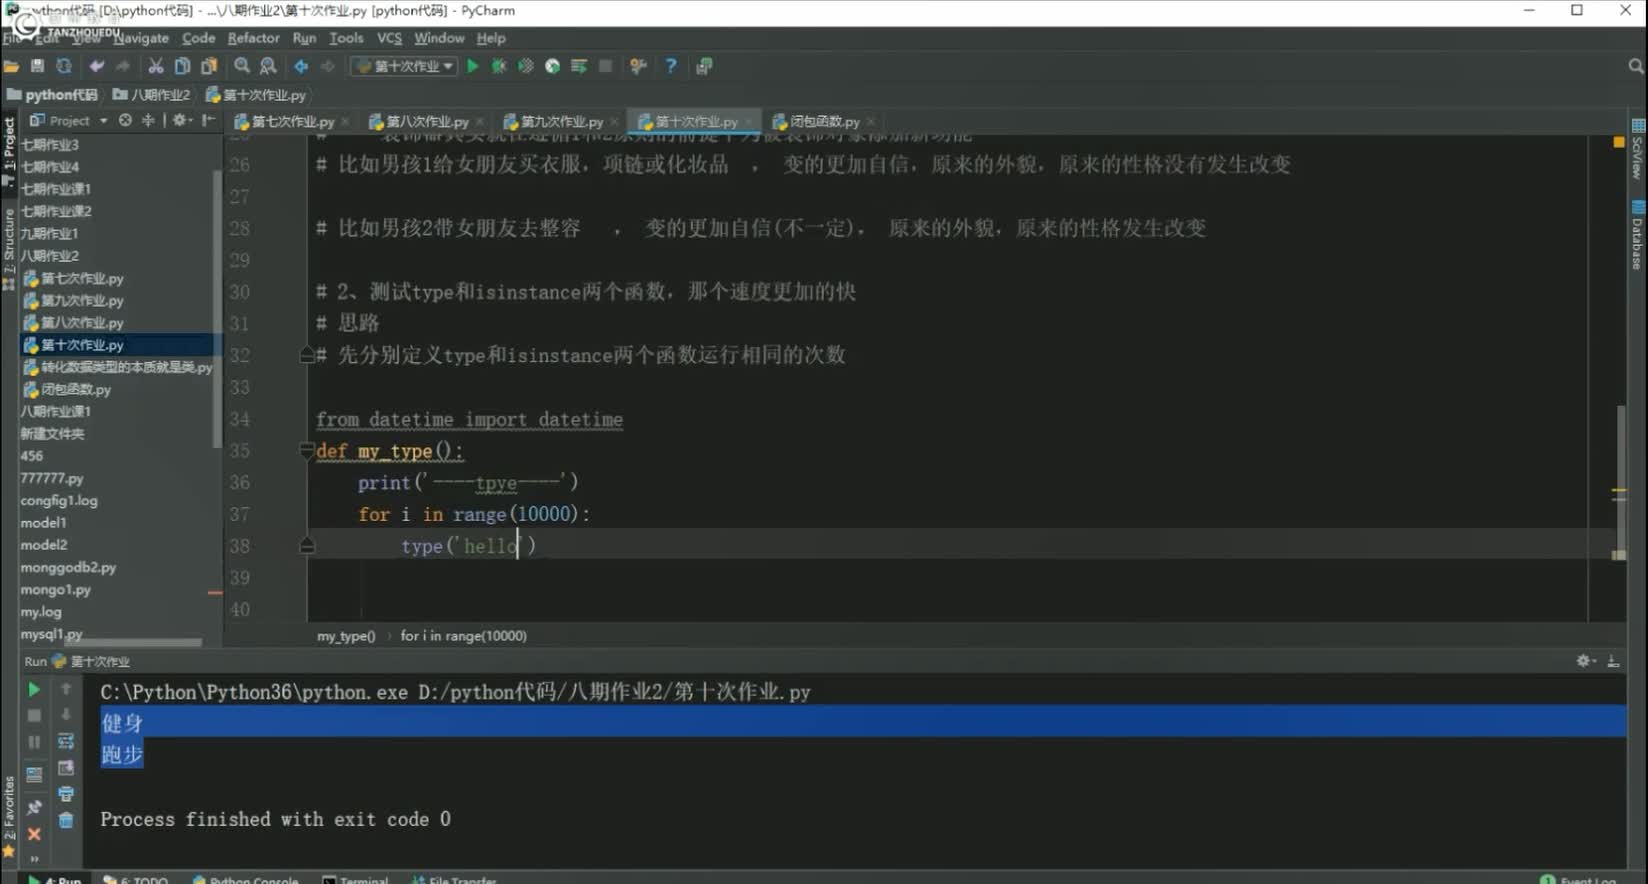The image size is (1648, 884).
Task: Open the Navigate menu
Action: point(141,38)
